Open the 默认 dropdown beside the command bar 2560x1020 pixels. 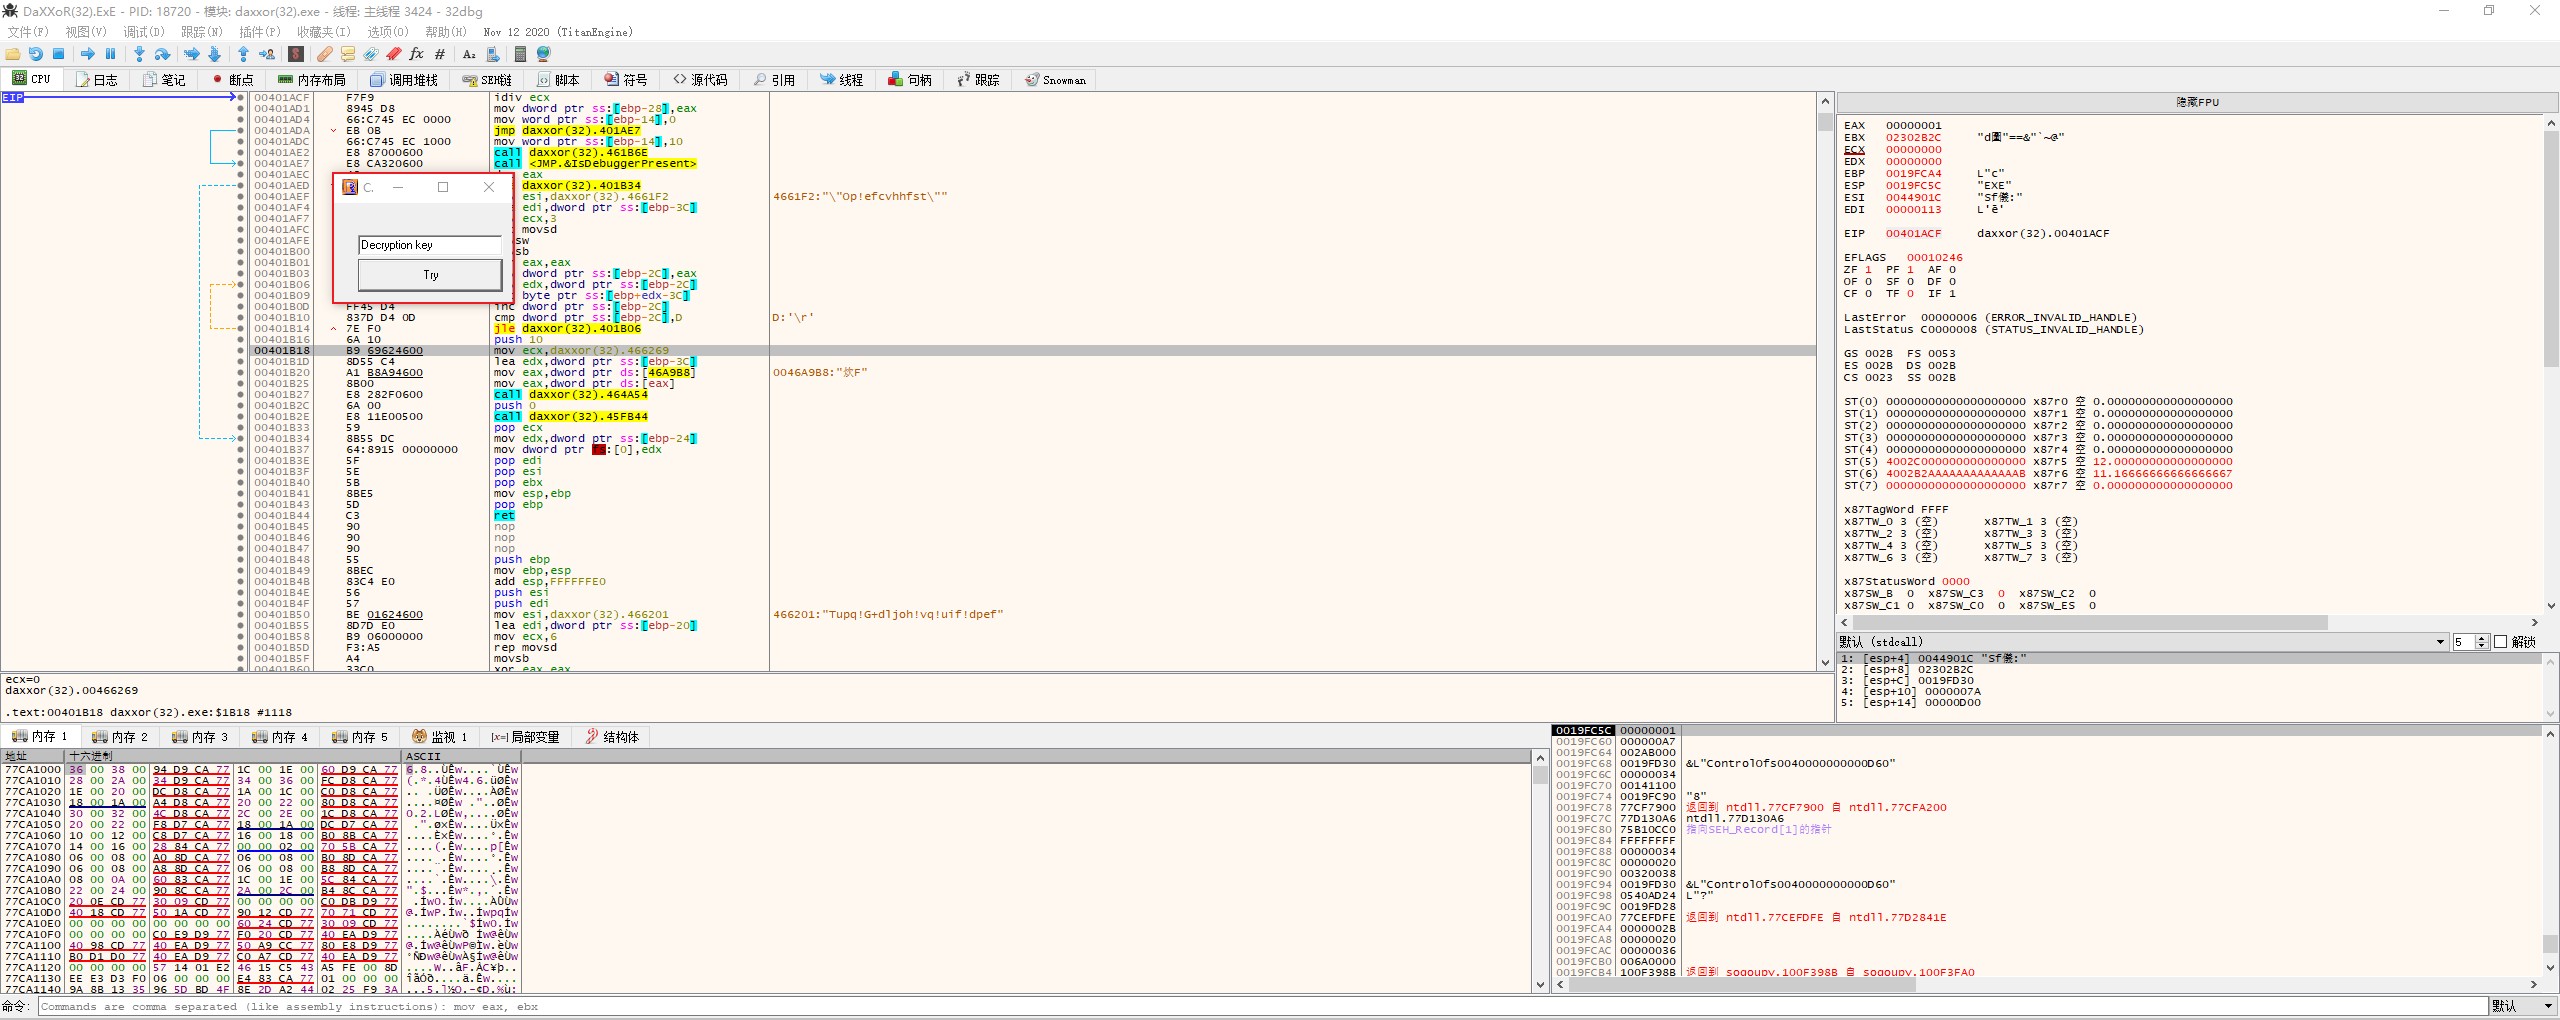pos(2546,1006)
